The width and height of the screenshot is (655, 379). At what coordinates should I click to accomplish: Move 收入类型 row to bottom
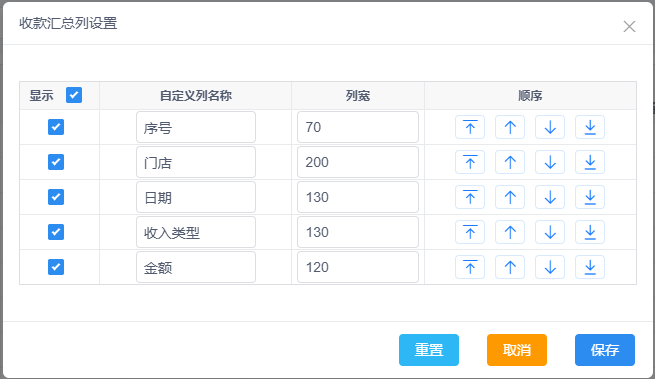tap(590, 232)
